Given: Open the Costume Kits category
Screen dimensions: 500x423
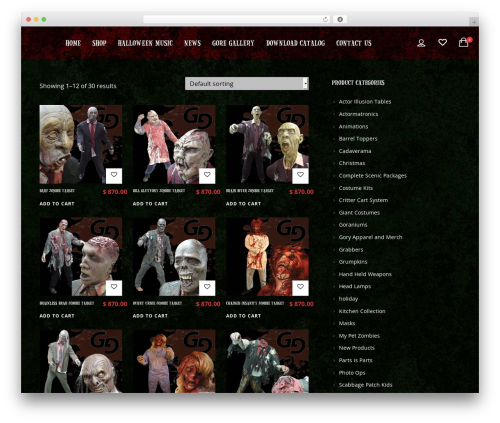Looking at the screenshot, I should pyautogui.click(x=356, y=188).
